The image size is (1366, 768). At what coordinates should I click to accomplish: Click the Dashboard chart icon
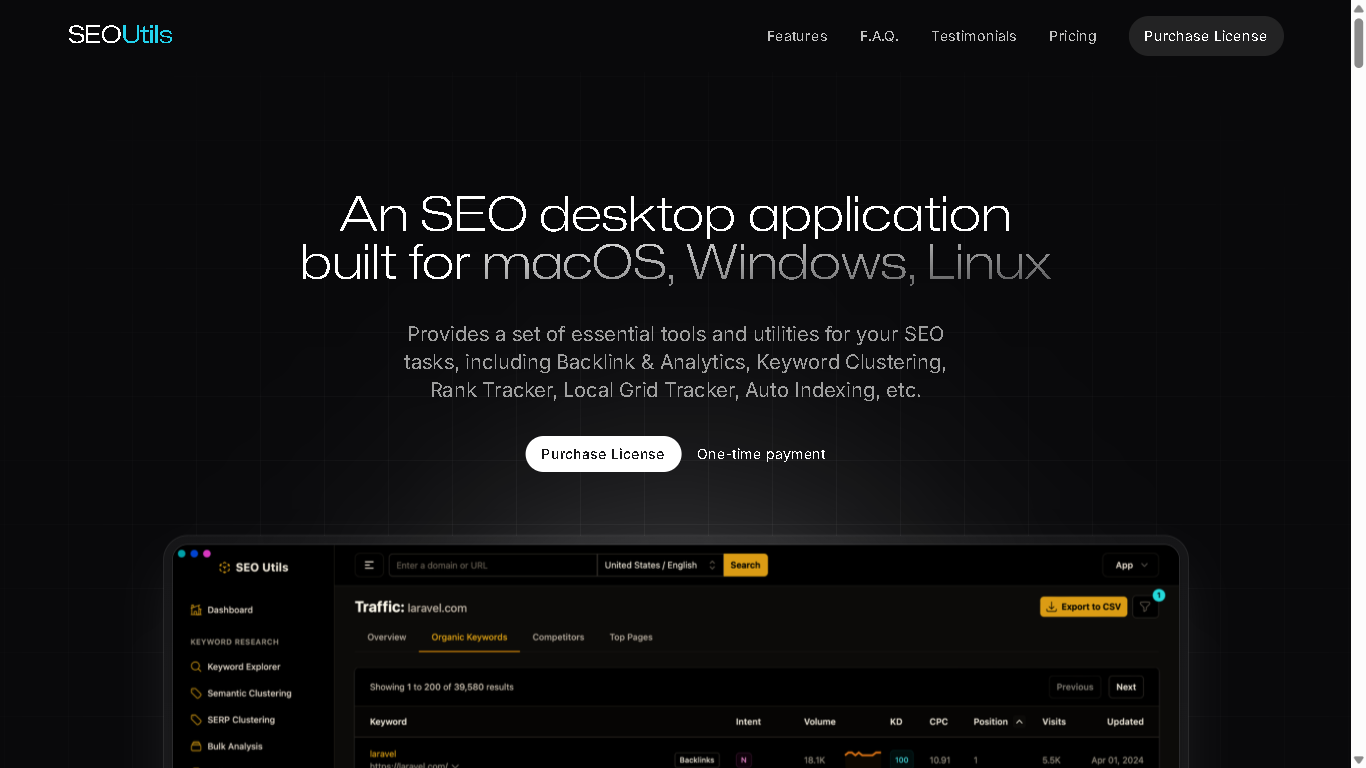pyautogui.click(x=196, y=609)
